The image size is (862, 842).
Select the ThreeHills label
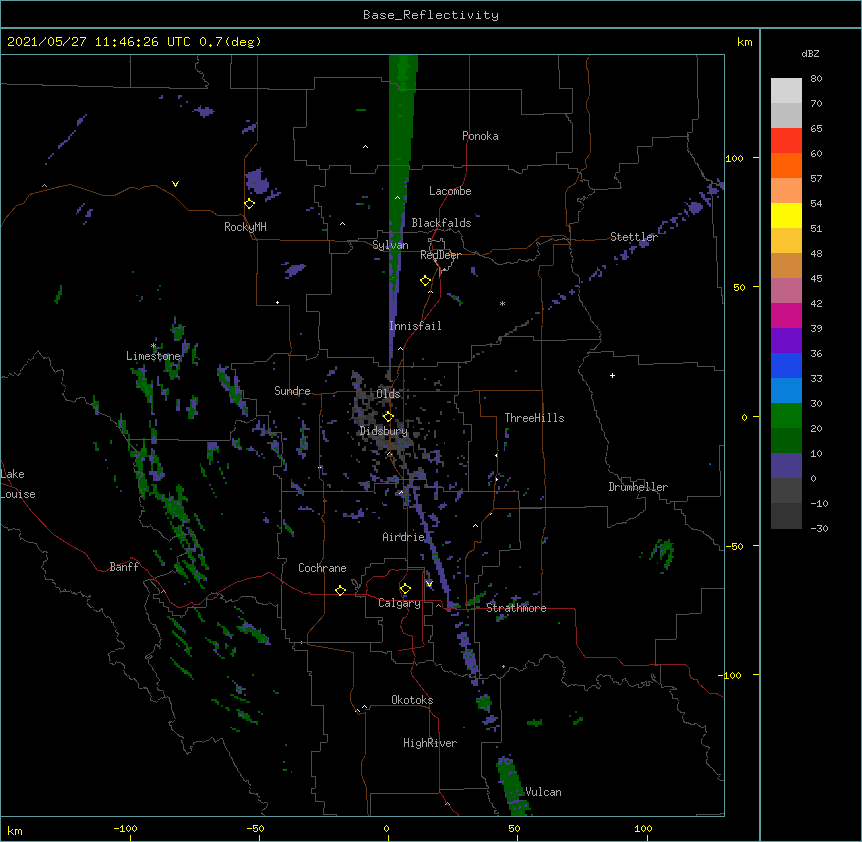pos(534,418)
